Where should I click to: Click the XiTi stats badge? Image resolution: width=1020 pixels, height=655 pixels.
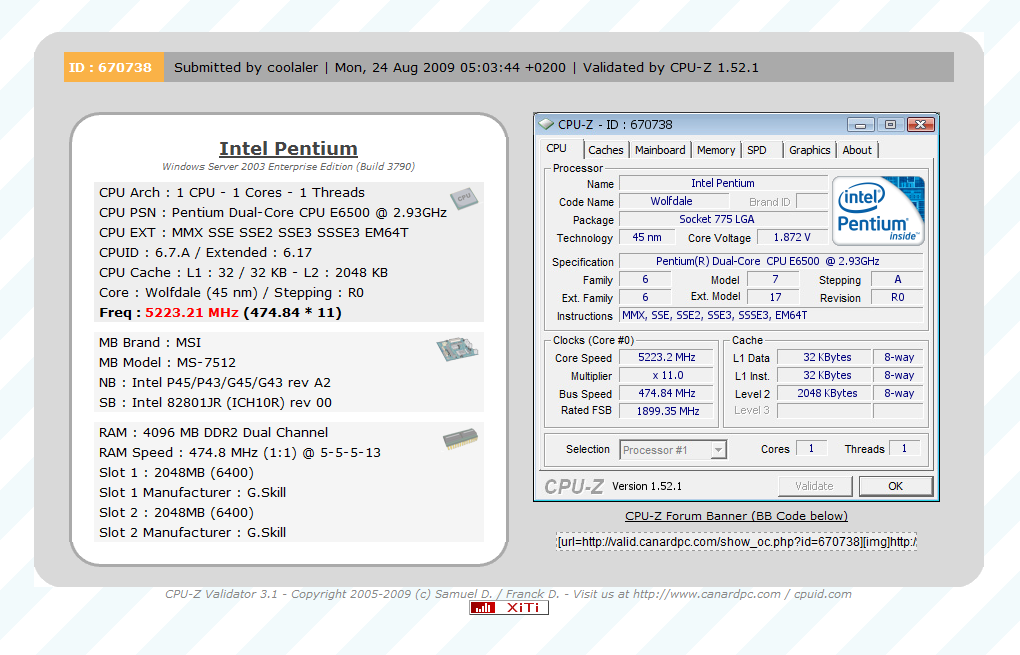[x=509, y=608]
